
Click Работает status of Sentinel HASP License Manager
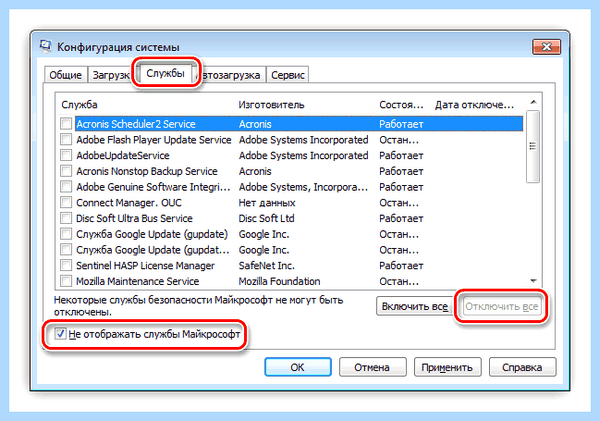[x=401, y=265]
